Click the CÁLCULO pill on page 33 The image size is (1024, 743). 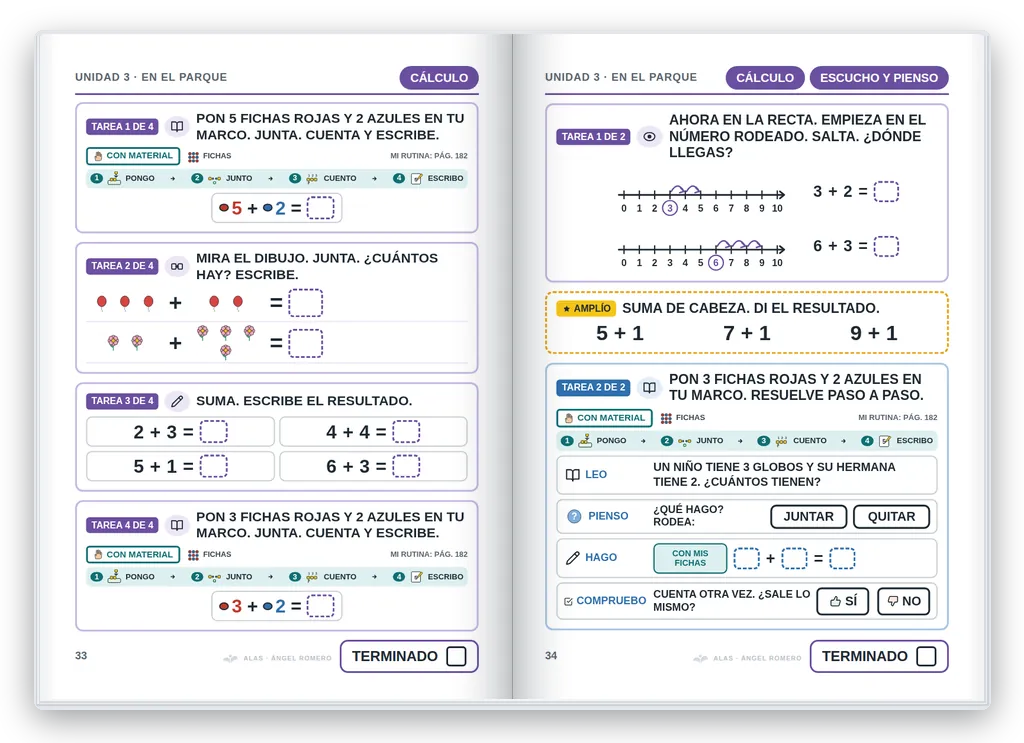(439, 78)
